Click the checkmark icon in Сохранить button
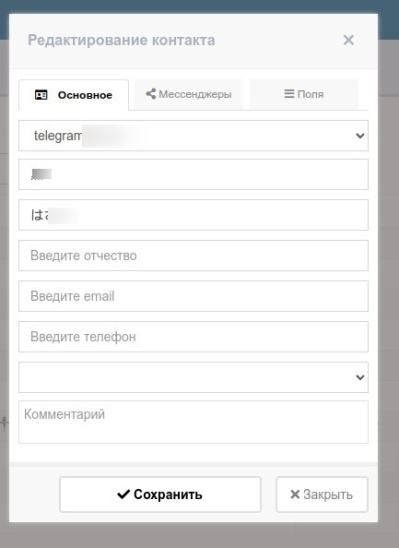 [124, 494]
